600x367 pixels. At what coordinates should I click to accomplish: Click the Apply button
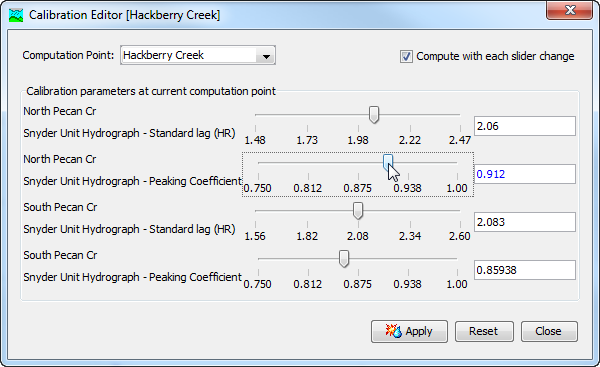click(x=409, y=331)
